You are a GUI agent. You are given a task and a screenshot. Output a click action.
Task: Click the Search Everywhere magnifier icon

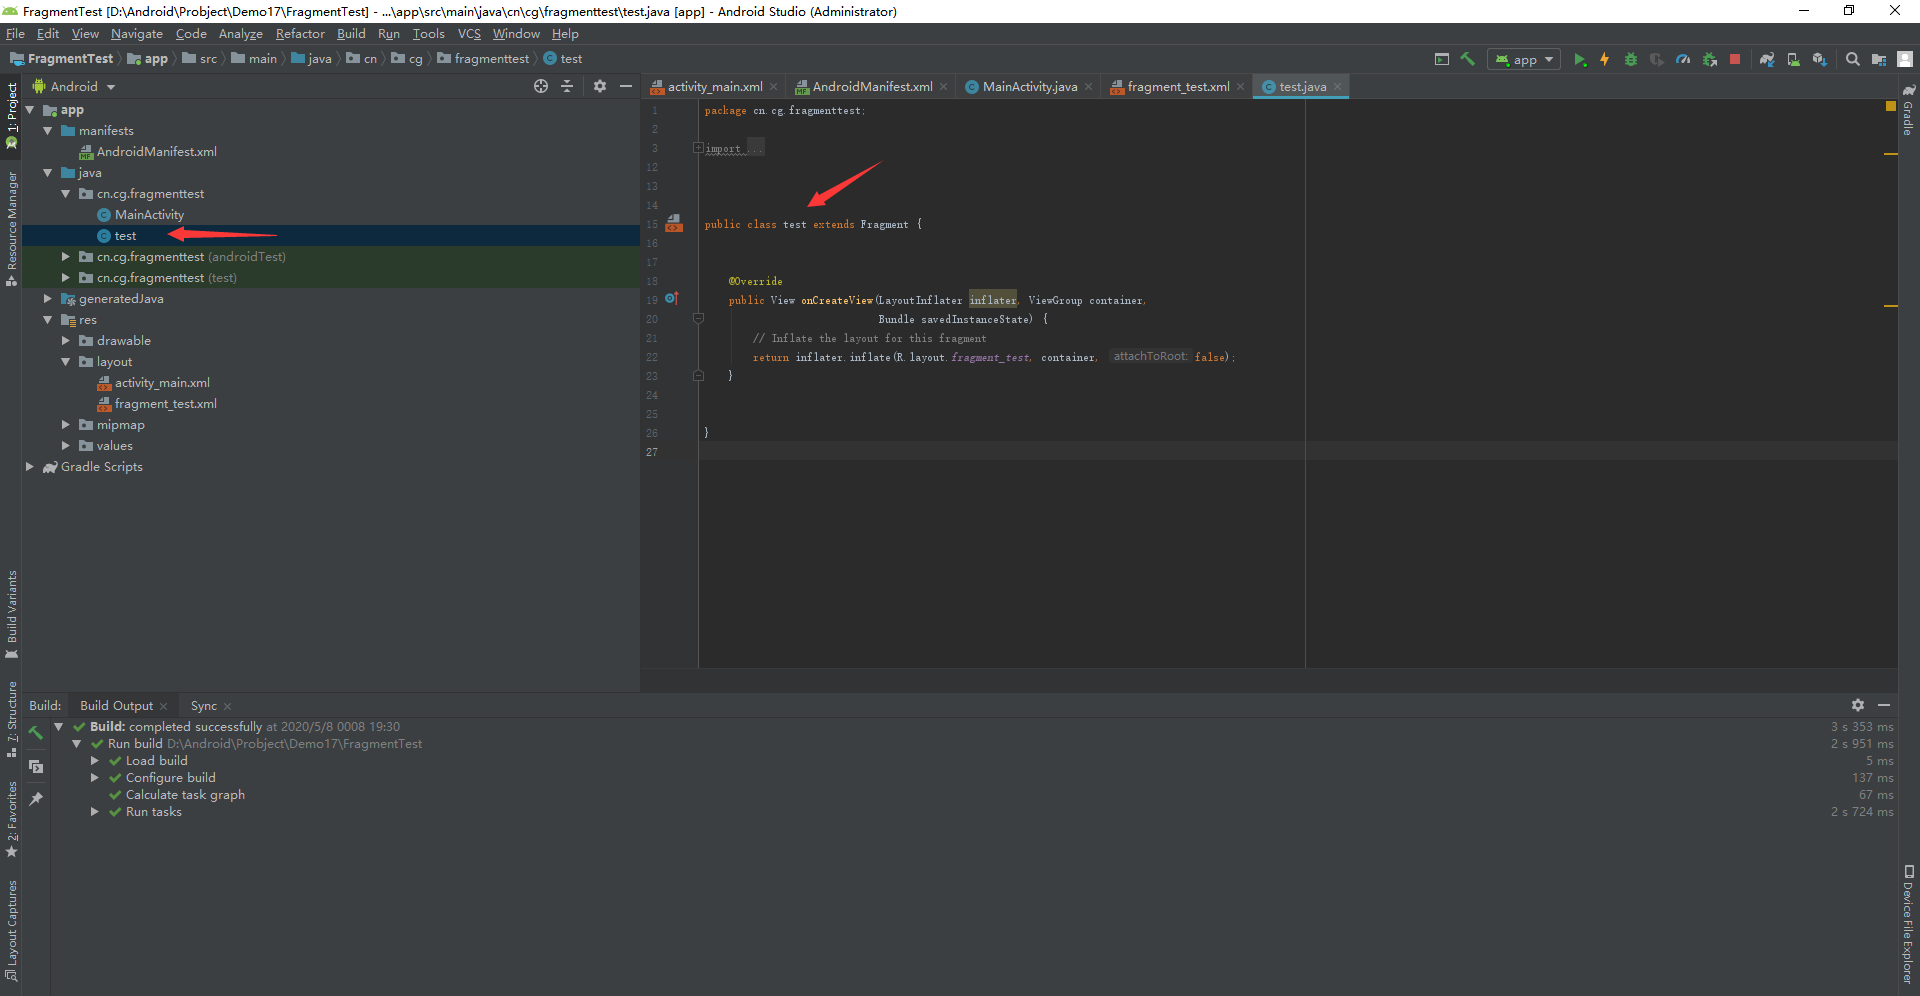[x=1852, y=60]
